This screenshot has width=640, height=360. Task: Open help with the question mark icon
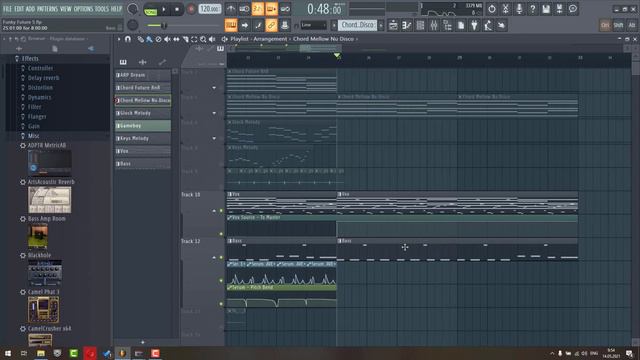coord(532,9)
